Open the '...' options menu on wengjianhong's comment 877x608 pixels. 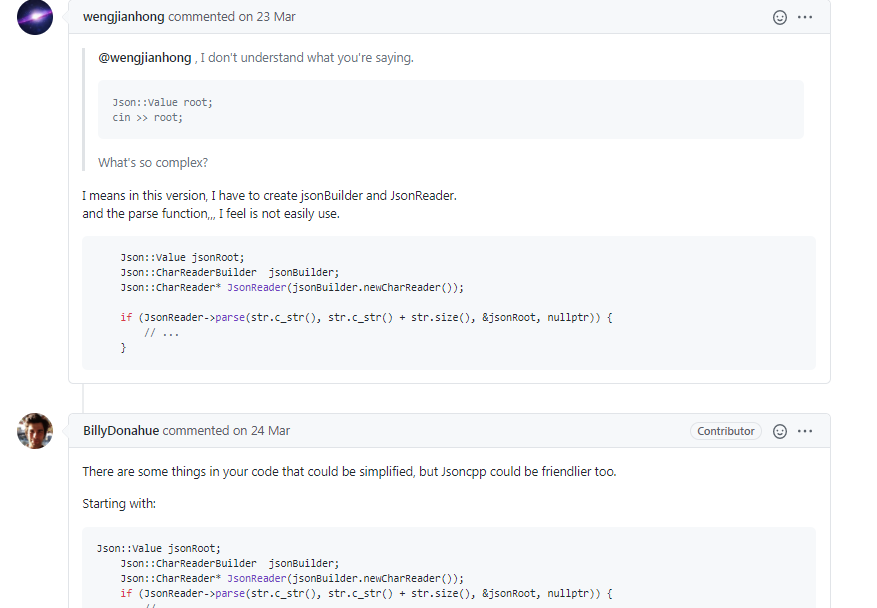coord(805,17)
